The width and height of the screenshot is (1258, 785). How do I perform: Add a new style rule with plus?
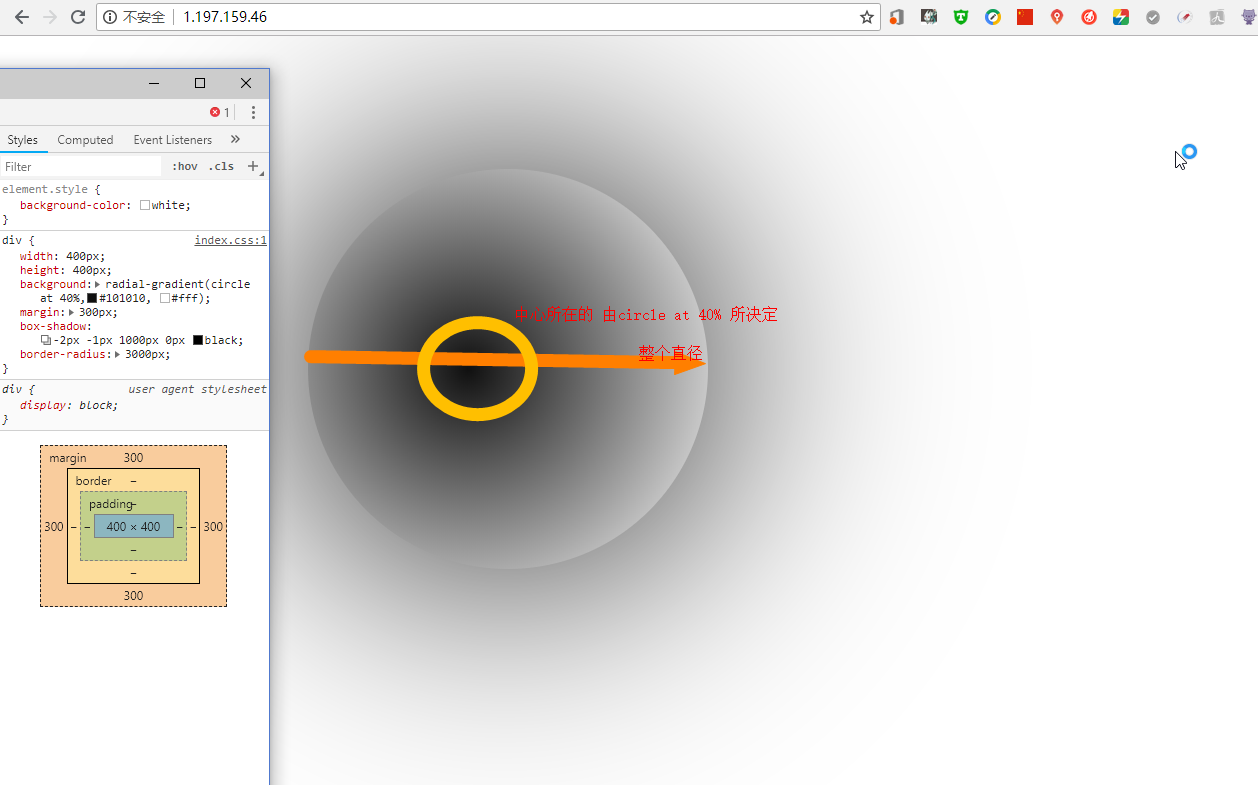tap(253, 166)
